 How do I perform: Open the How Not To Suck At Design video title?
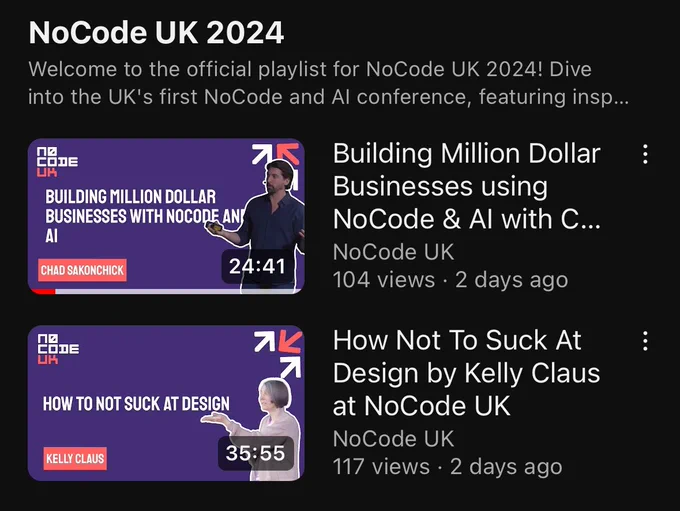click(x=466, y=373)
